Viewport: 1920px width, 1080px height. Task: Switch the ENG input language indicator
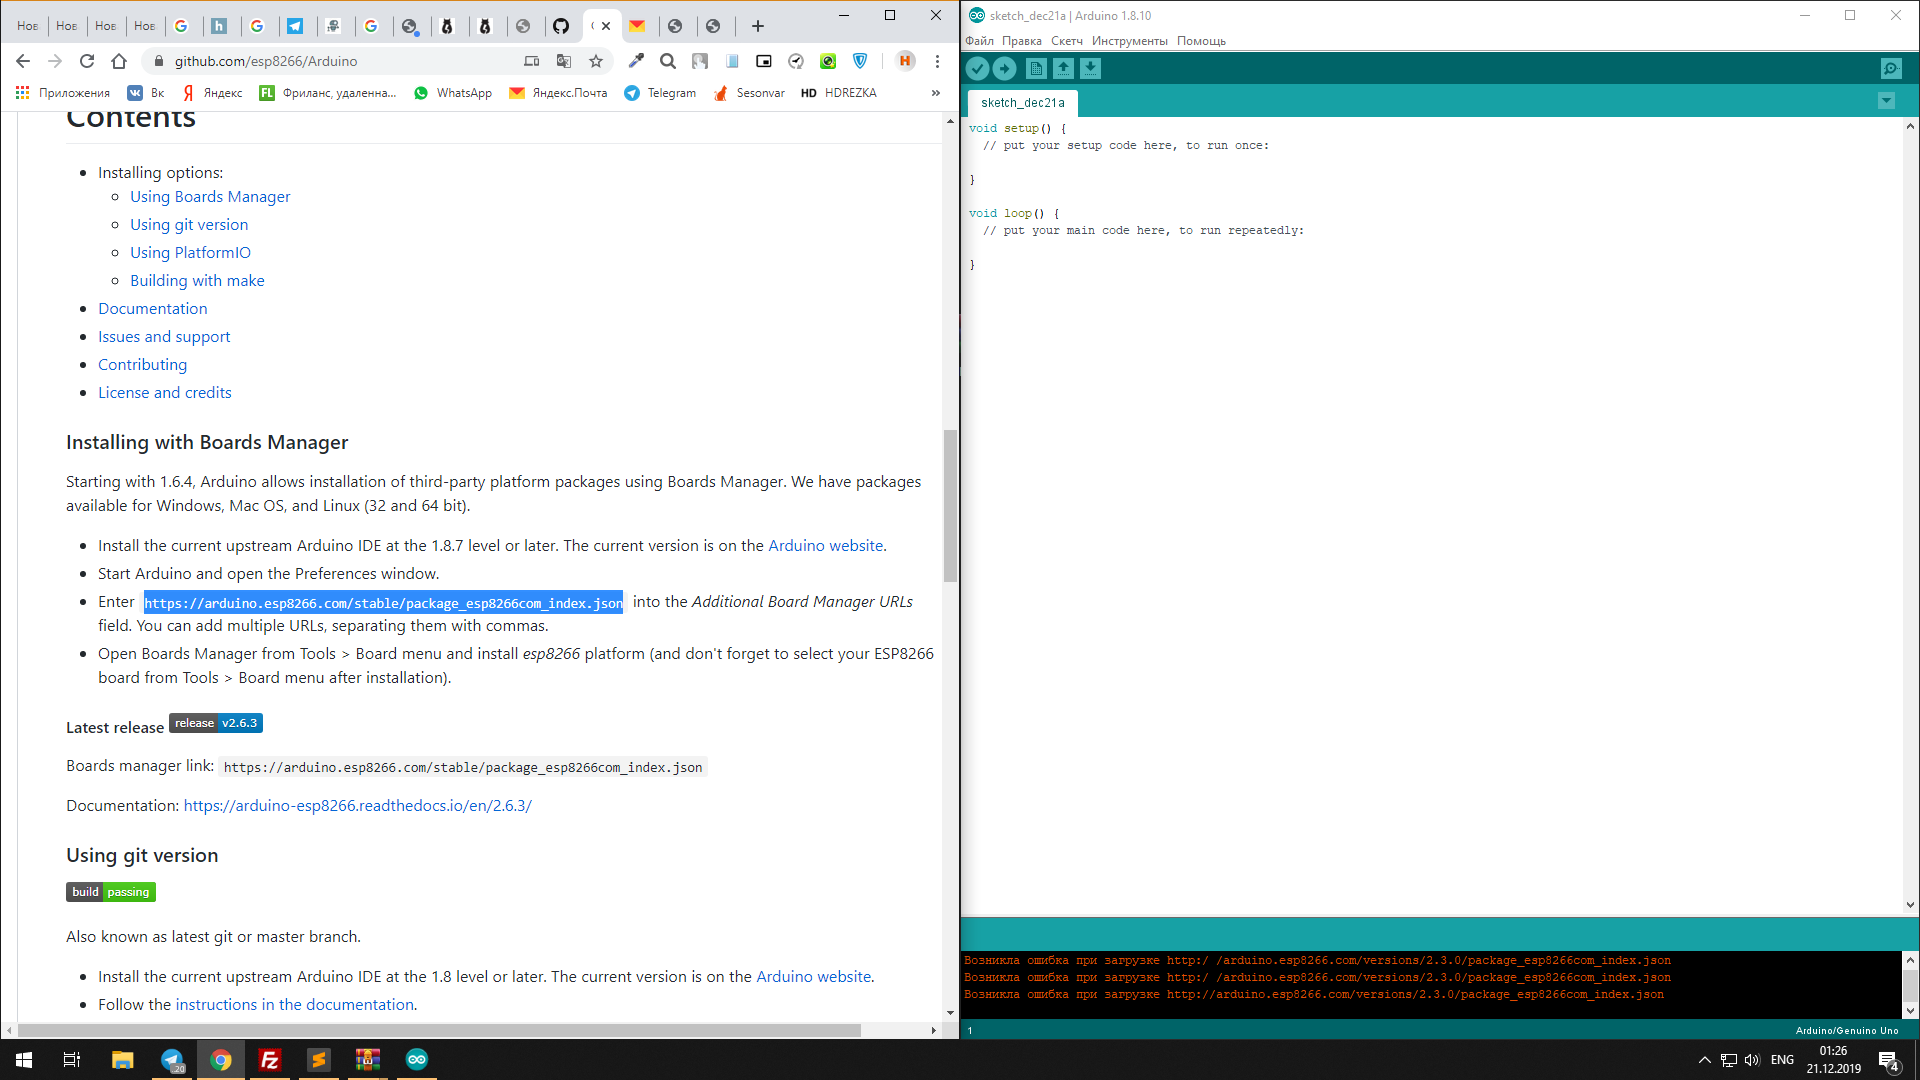(1782, 1060)
